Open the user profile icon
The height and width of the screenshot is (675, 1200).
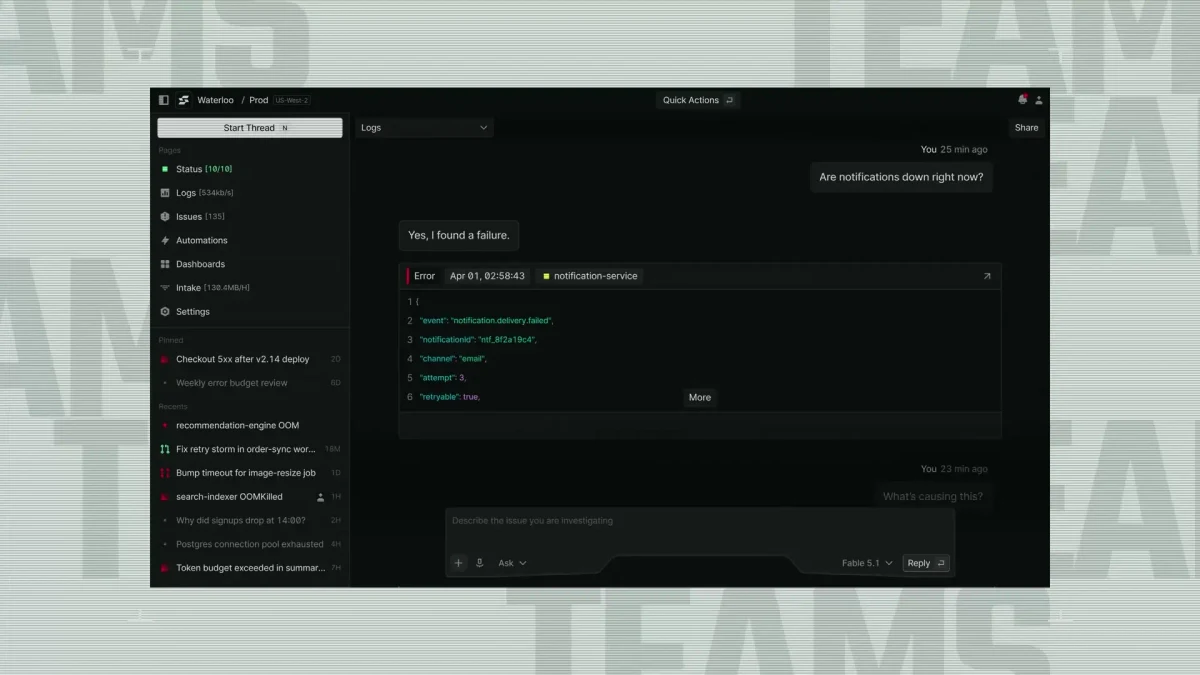coord(1039,100)
